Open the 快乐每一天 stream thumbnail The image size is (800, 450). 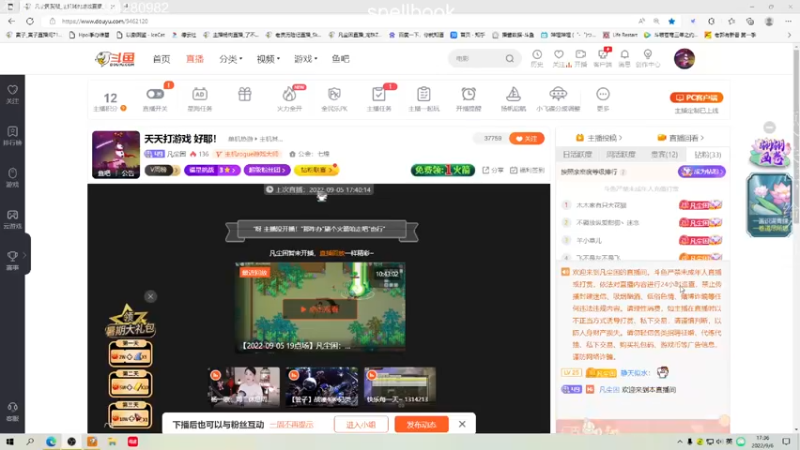(400, 386)
